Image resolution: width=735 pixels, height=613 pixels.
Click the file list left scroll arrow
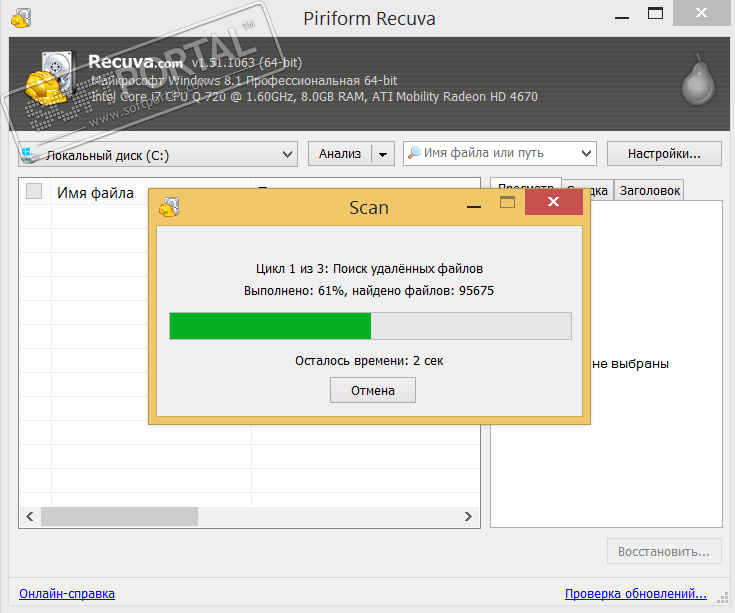tap(30, 516)
